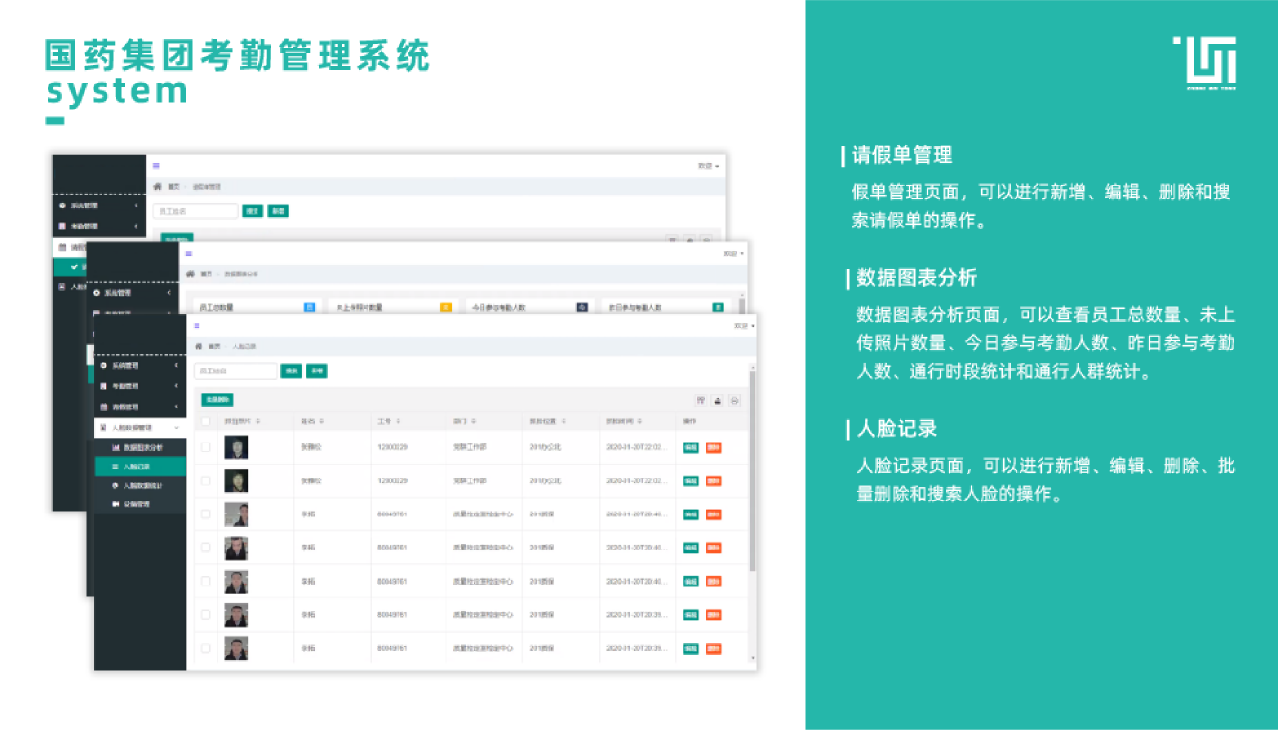The height and width of the screenshot is (730, 1278).
Task: Expand 系统管理 chevron in the 请假单管理 window sidebar
Action: coord(135,206)
